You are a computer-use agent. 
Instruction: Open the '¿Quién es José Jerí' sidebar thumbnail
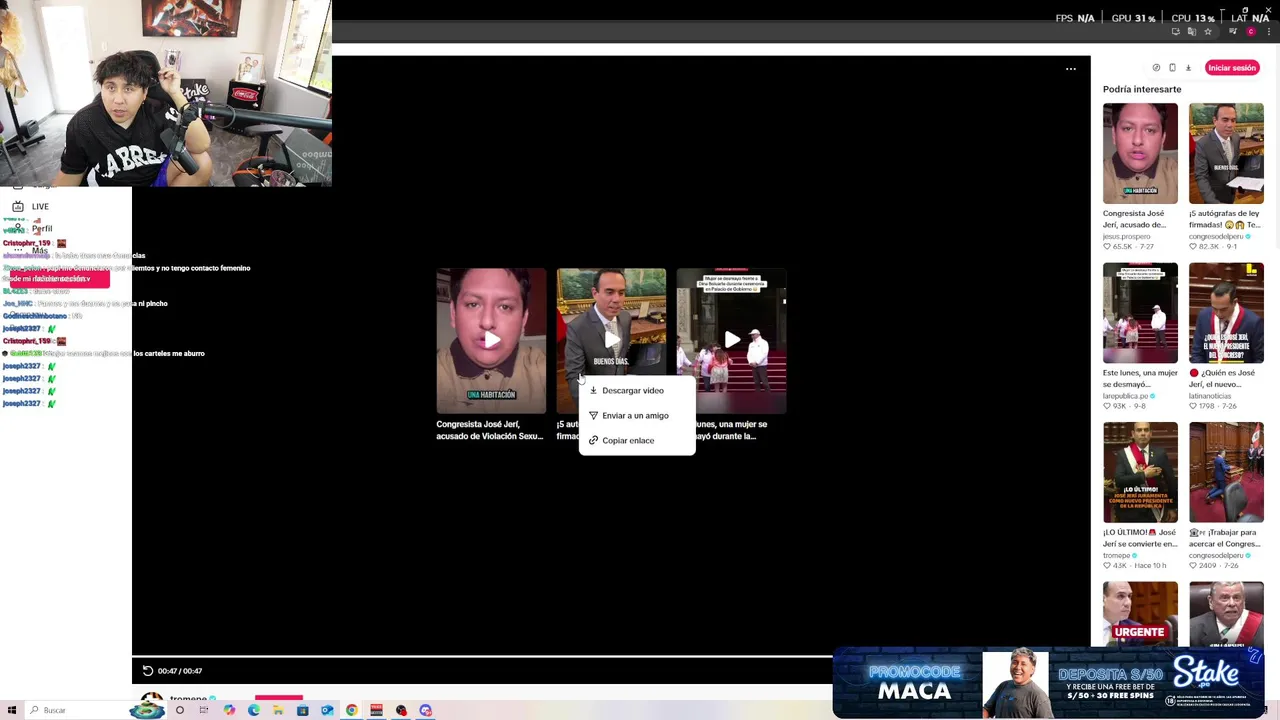1226,313
